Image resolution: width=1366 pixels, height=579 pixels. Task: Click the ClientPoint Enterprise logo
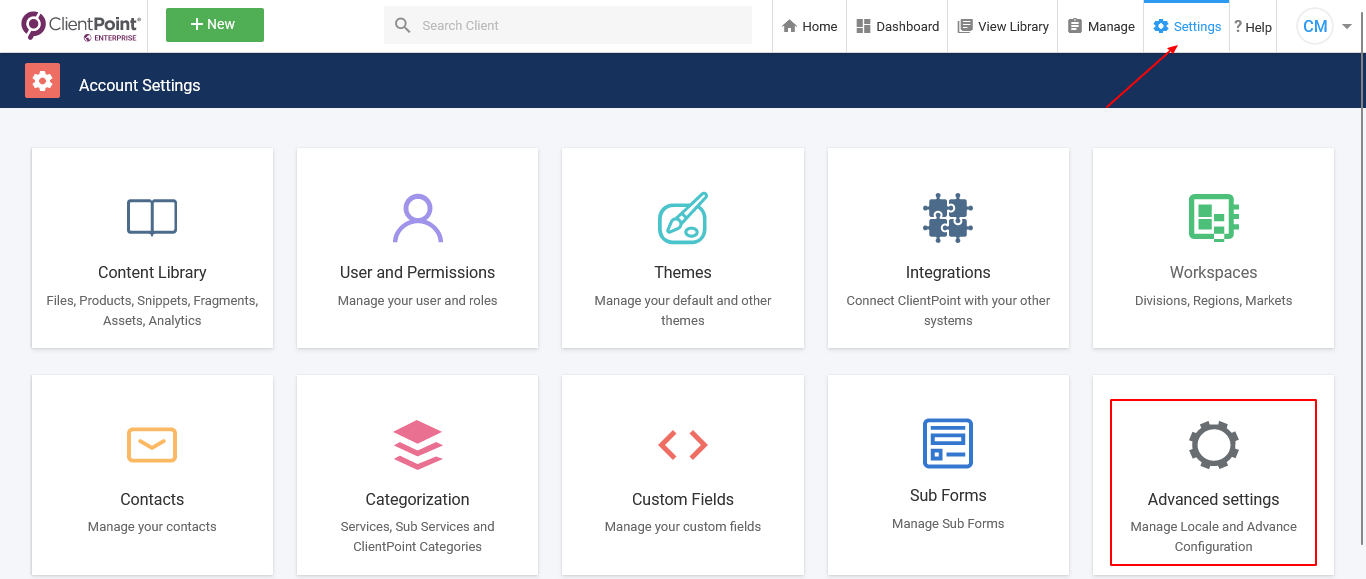click(81, 26)
